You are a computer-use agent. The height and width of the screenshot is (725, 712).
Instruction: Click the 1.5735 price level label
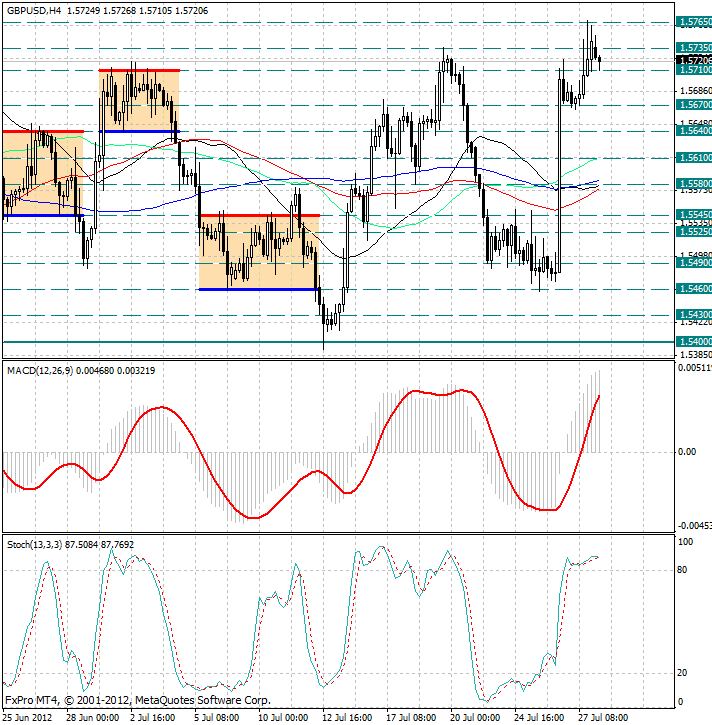(694, 48)
